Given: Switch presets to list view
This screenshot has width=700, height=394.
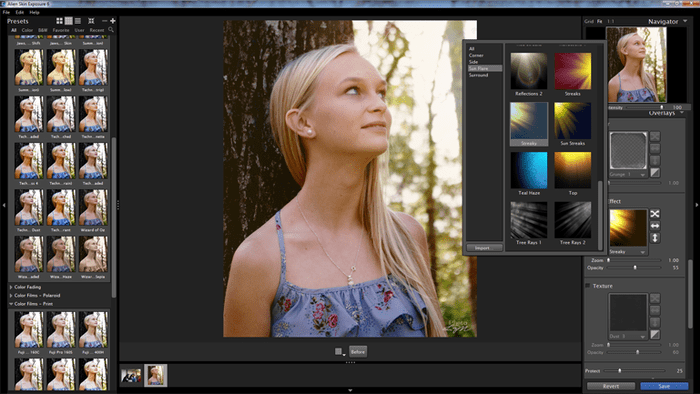Looking at the screenshot, I should pyautogui.click(x=78, y=21).
